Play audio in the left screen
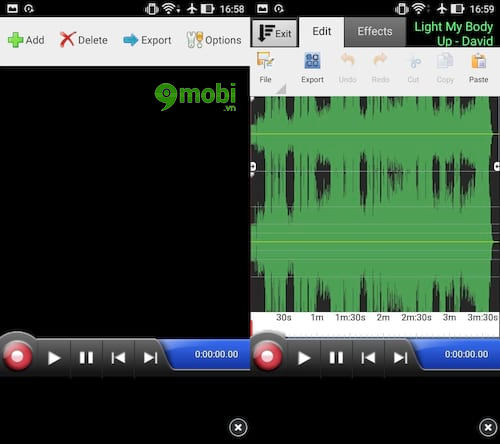The width and height of the screenshot is (500, 444). click(x=54, y=358)
